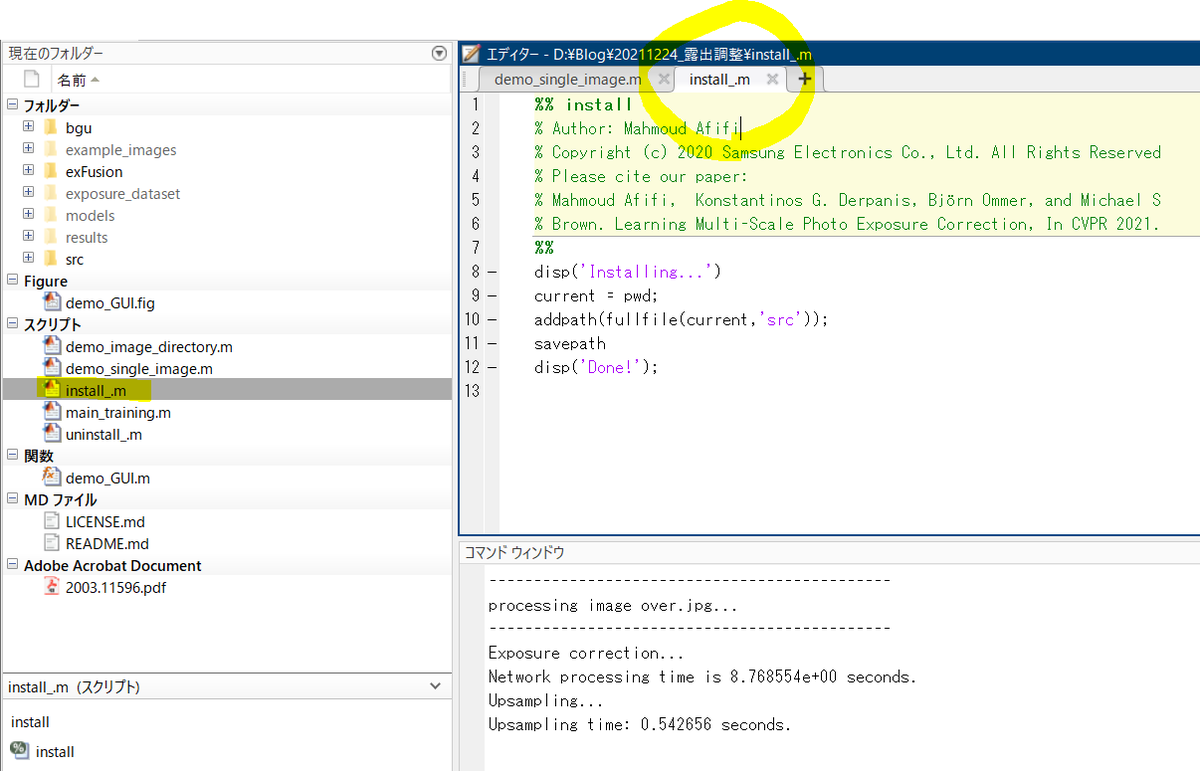Open the current folder panel actions menu

click(x=438, y=53)
